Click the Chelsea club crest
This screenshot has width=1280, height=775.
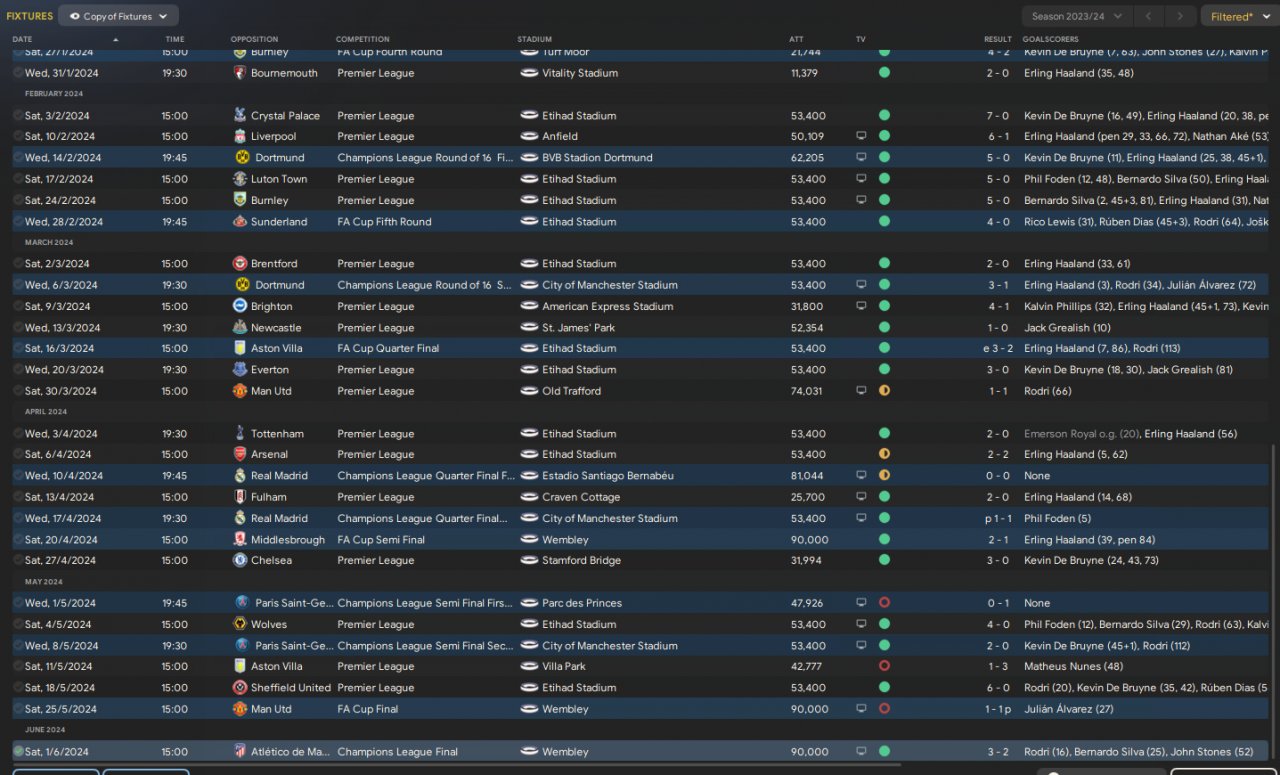pyautogui.click(x=240, y=560)
